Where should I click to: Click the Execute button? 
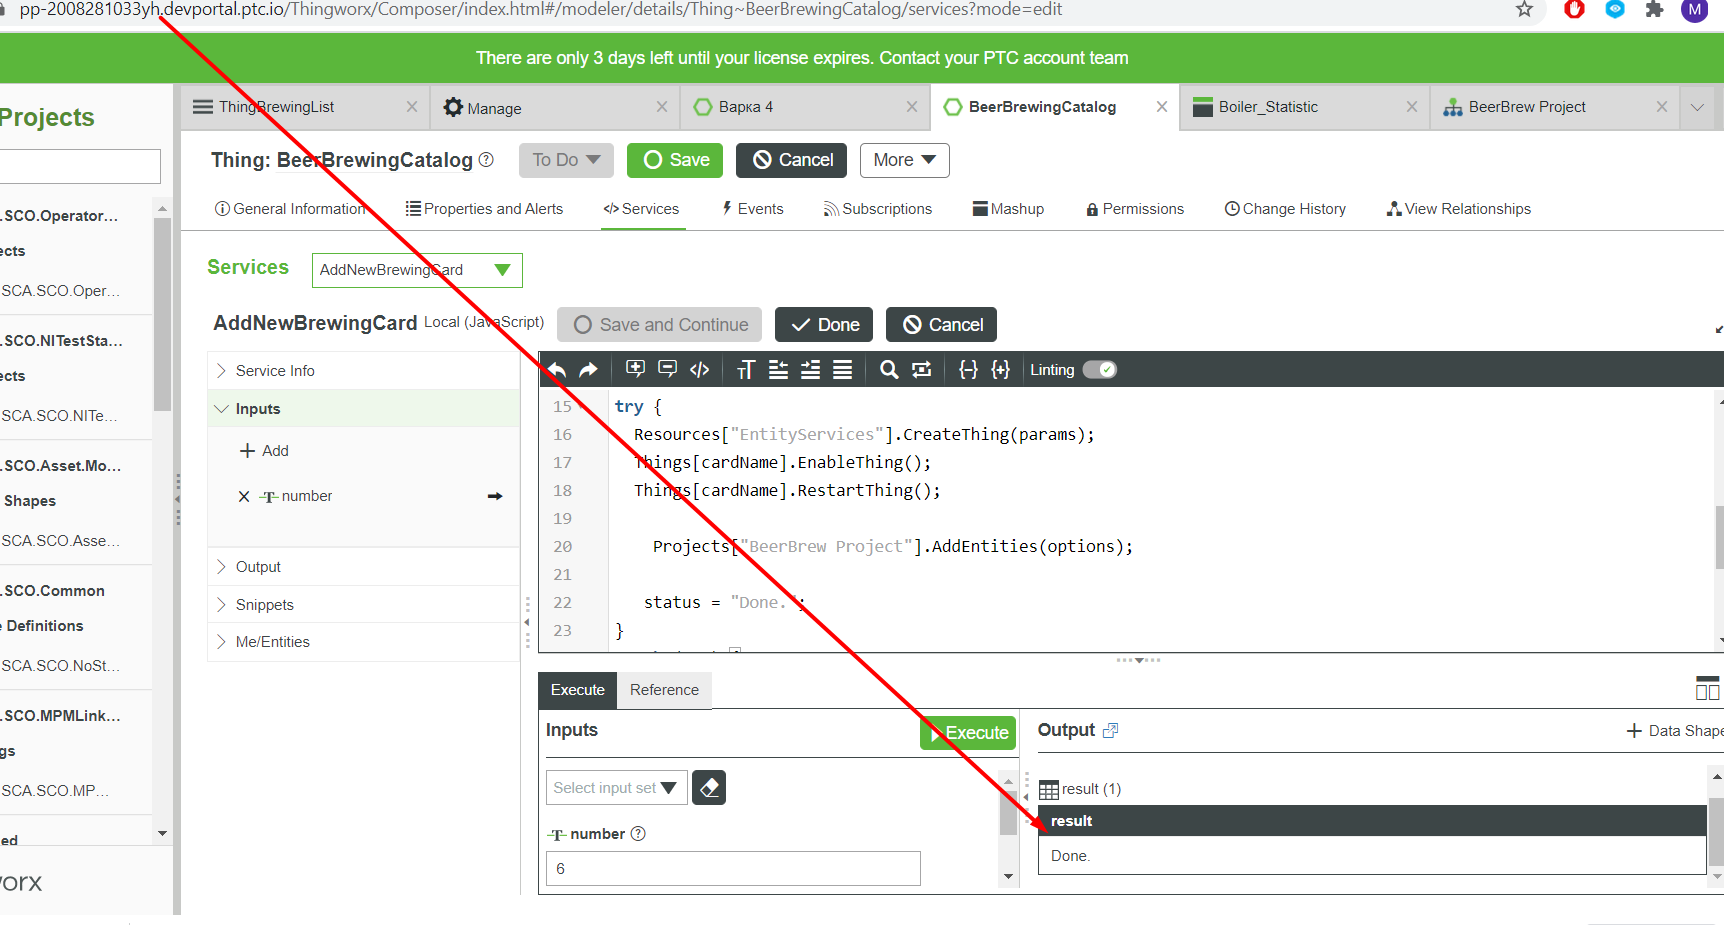point(966,732)
